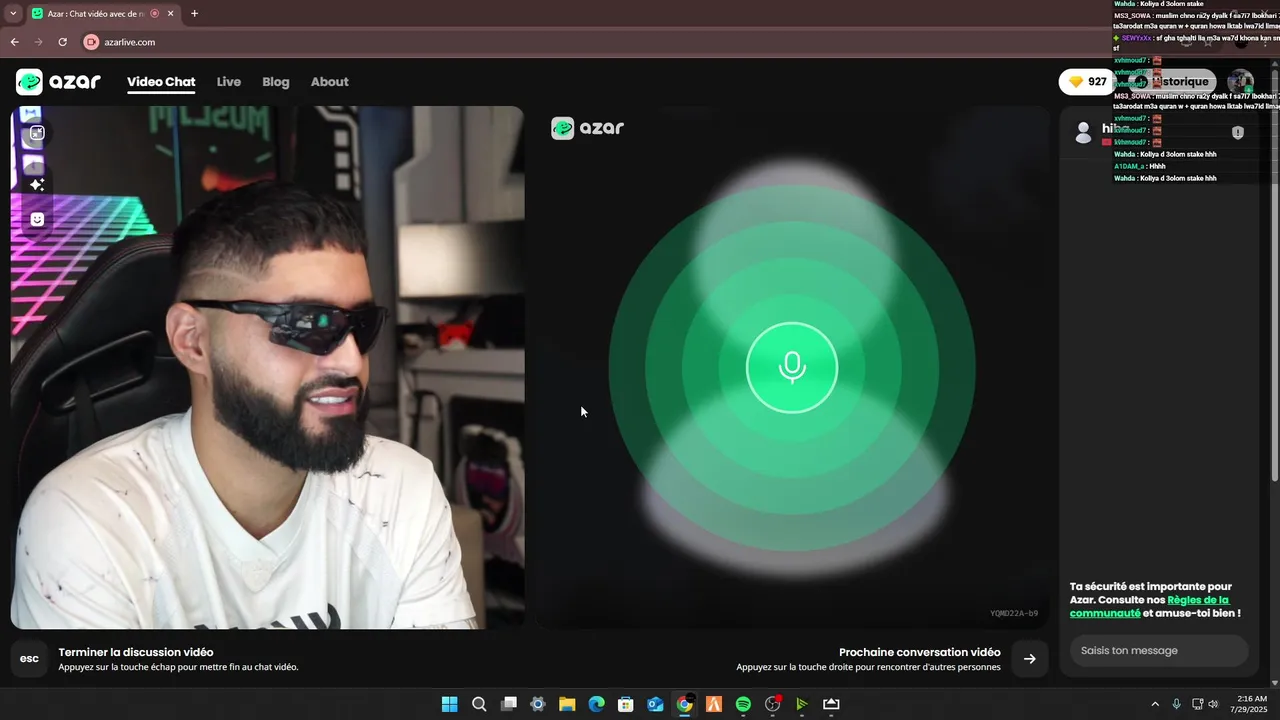Toggle the green microphone button

coord(792,368)
